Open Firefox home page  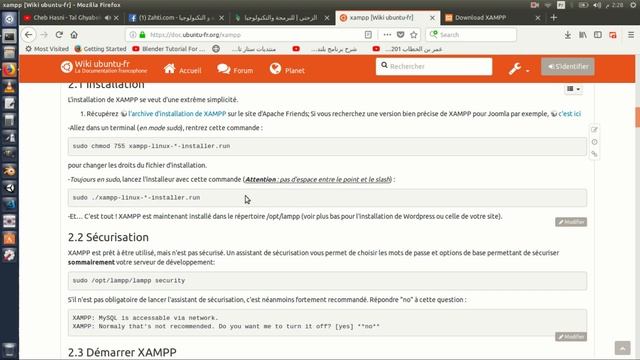(74, 35)
